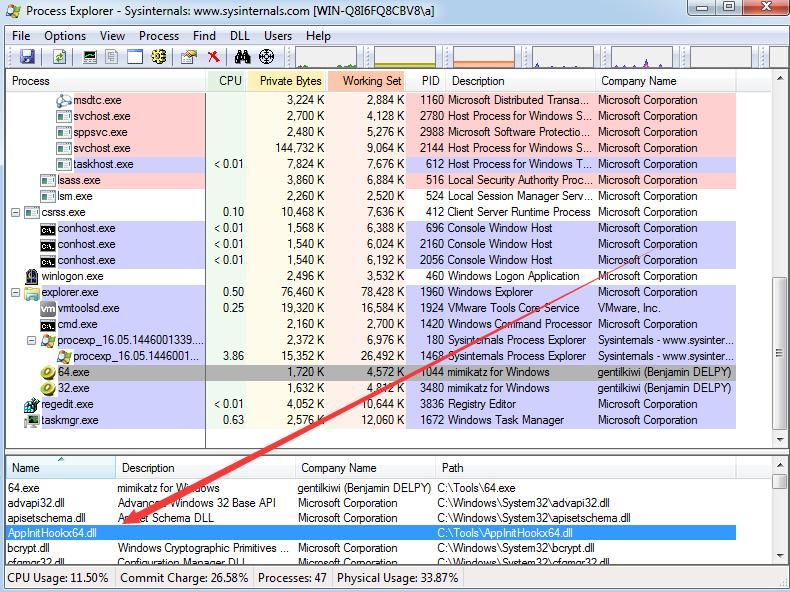Sort lower pane by Path header

pyautogui.click(x=586, y=468)
